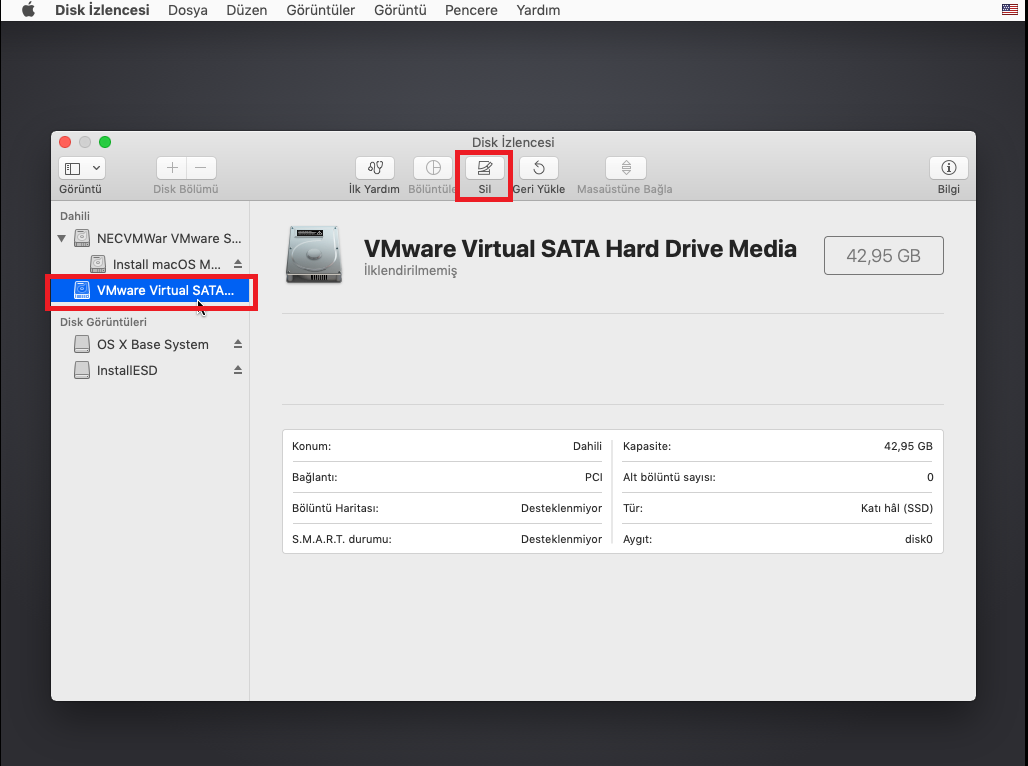
Task: Click the Sil (Erase) toolbar icon
Action: click(x=485, y=168)
